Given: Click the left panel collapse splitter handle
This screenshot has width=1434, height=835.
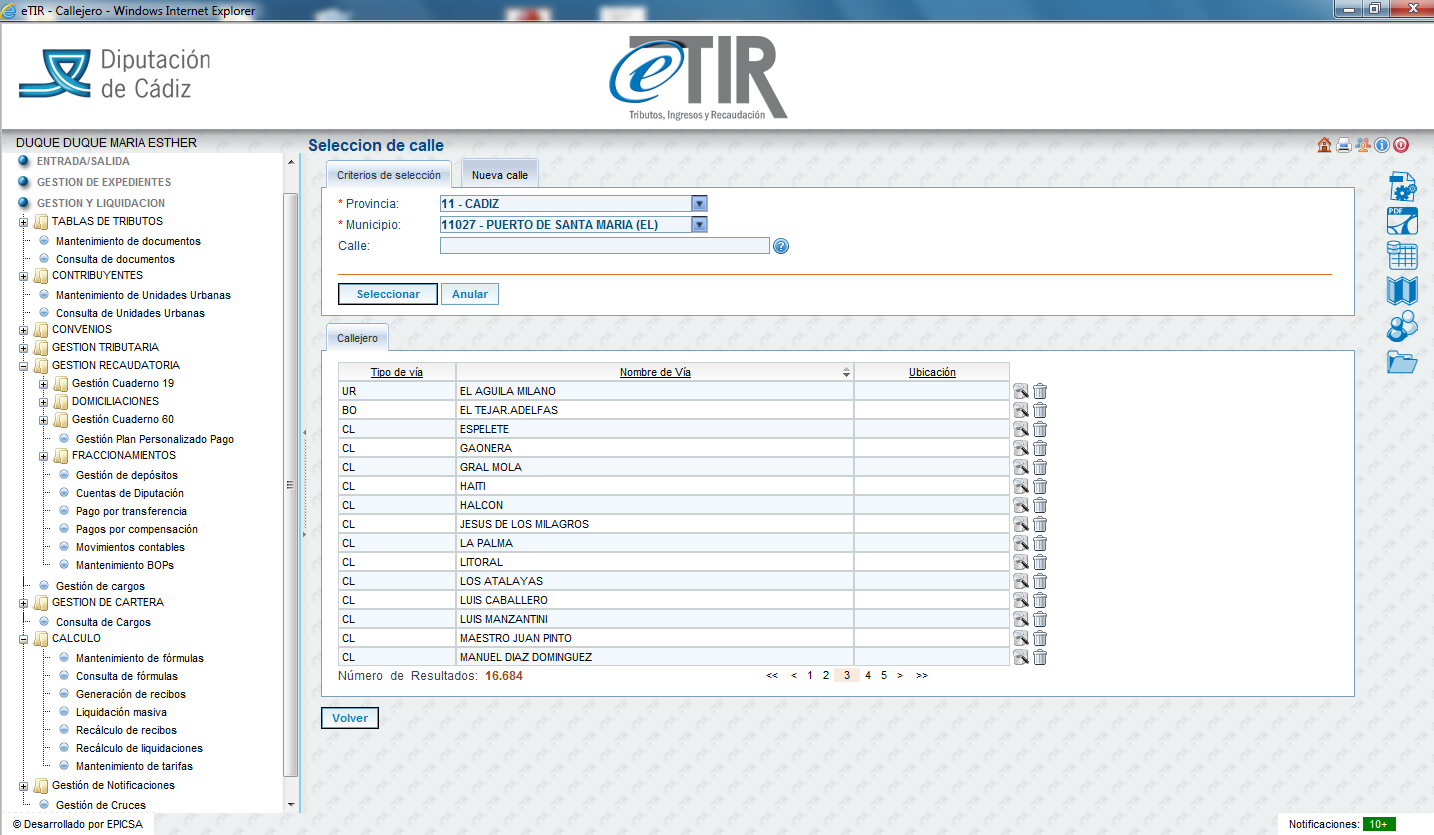Looking at the screenshot, I should (x=303, y=484).
